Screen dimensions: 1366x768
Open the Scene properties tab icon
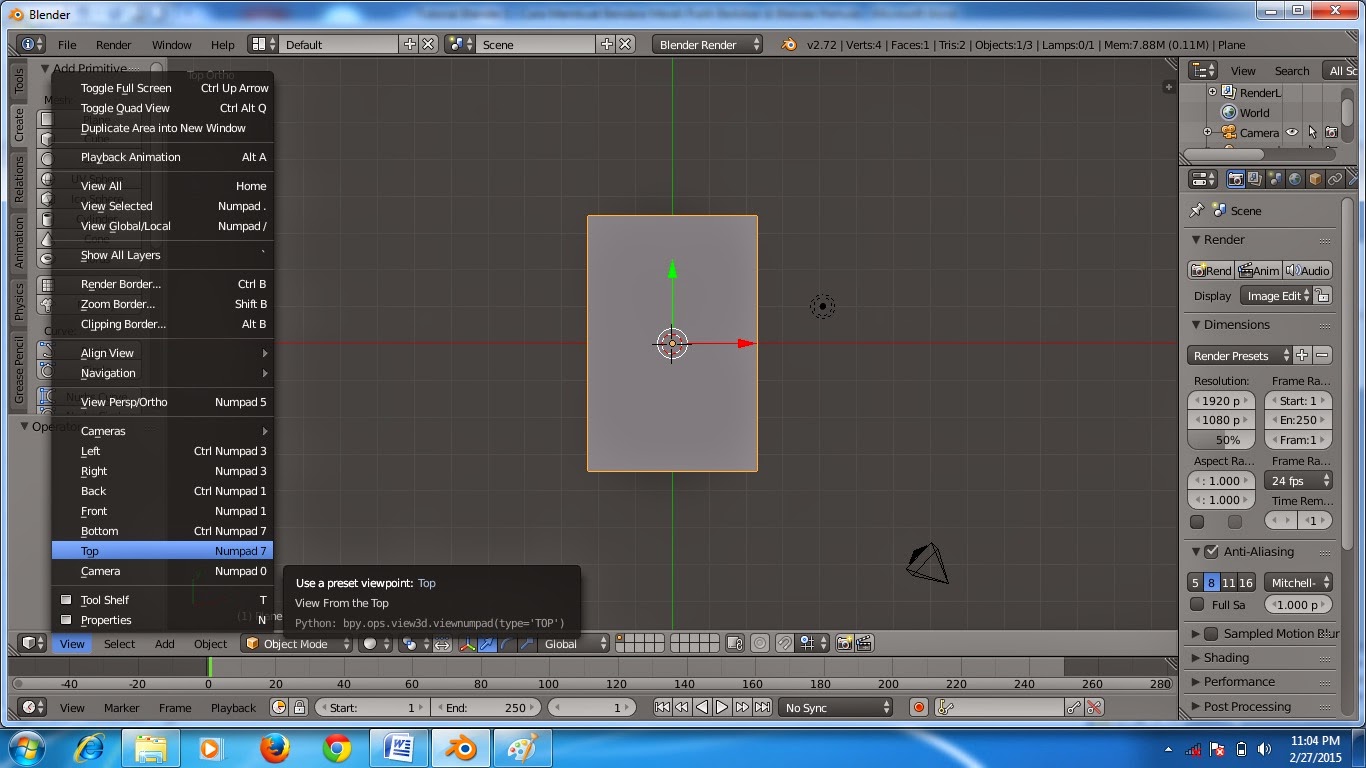pos(1275,179)
